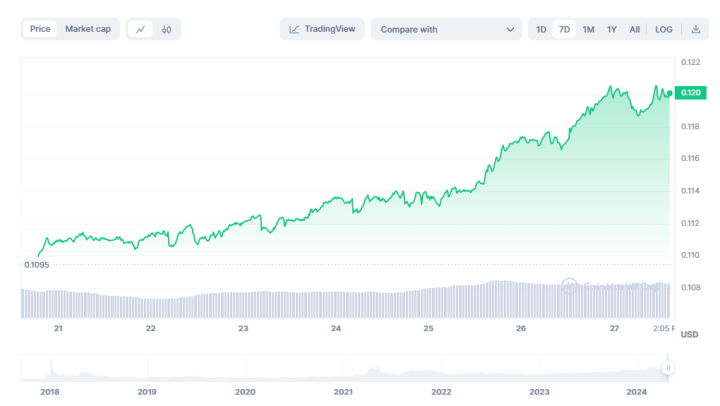The height and width of the screenshot is (406, 720).
Task: Show the 1Y time range
Action: coord(612,29)
